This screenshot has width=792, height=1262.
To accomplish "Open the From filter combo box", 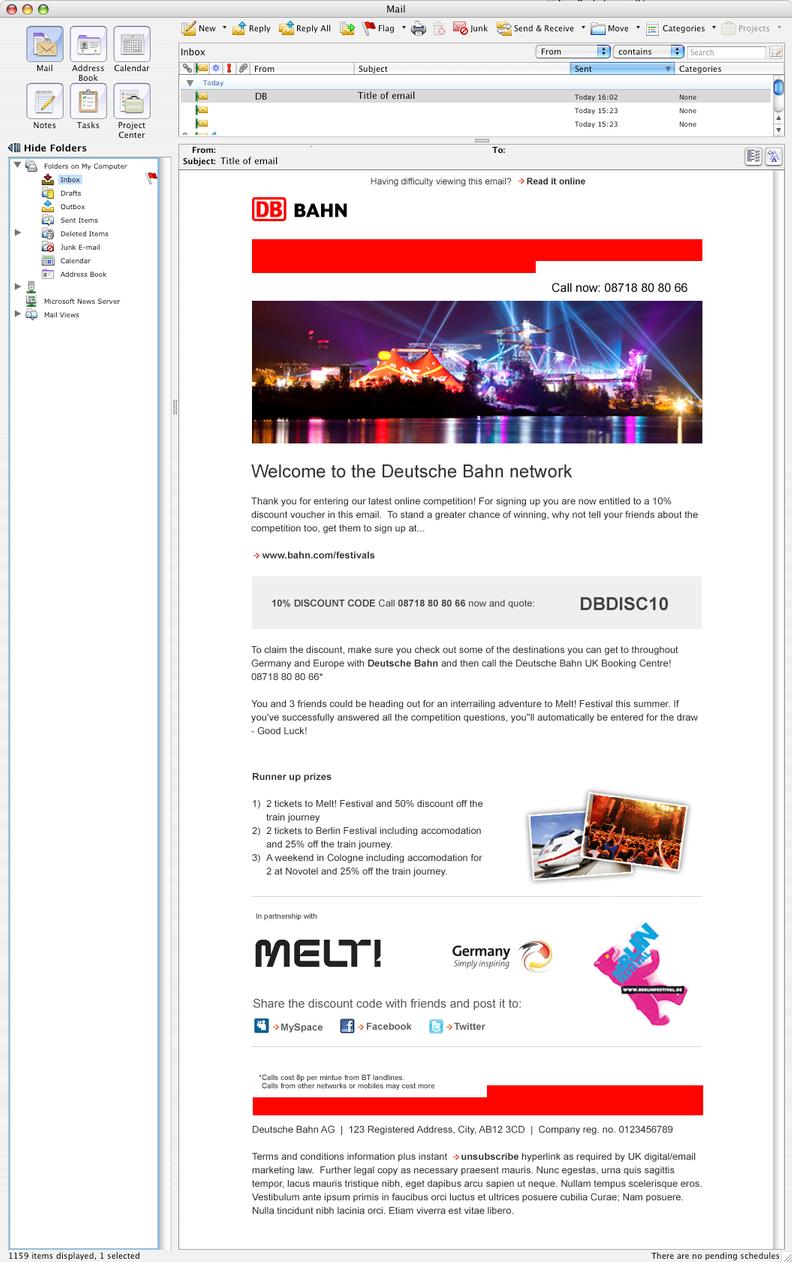I will (x=574, y=51).
